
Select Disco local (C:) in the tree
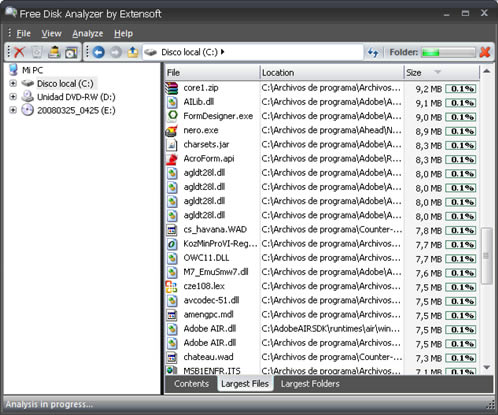(x=65, y=83)
